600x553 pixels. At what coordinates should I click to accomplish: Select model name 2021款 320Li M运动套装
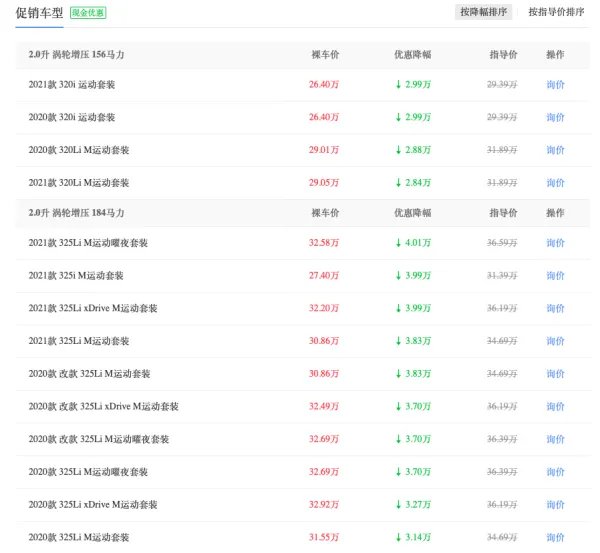coord(79,183)
